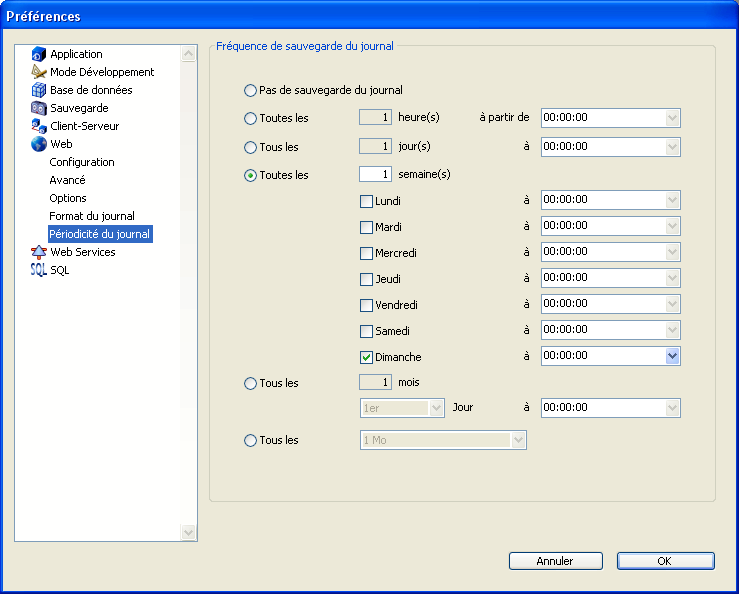Select 'Pas de sauvegarde du journal' option
This screenshot has height=594, width=739.
(250, 91)
